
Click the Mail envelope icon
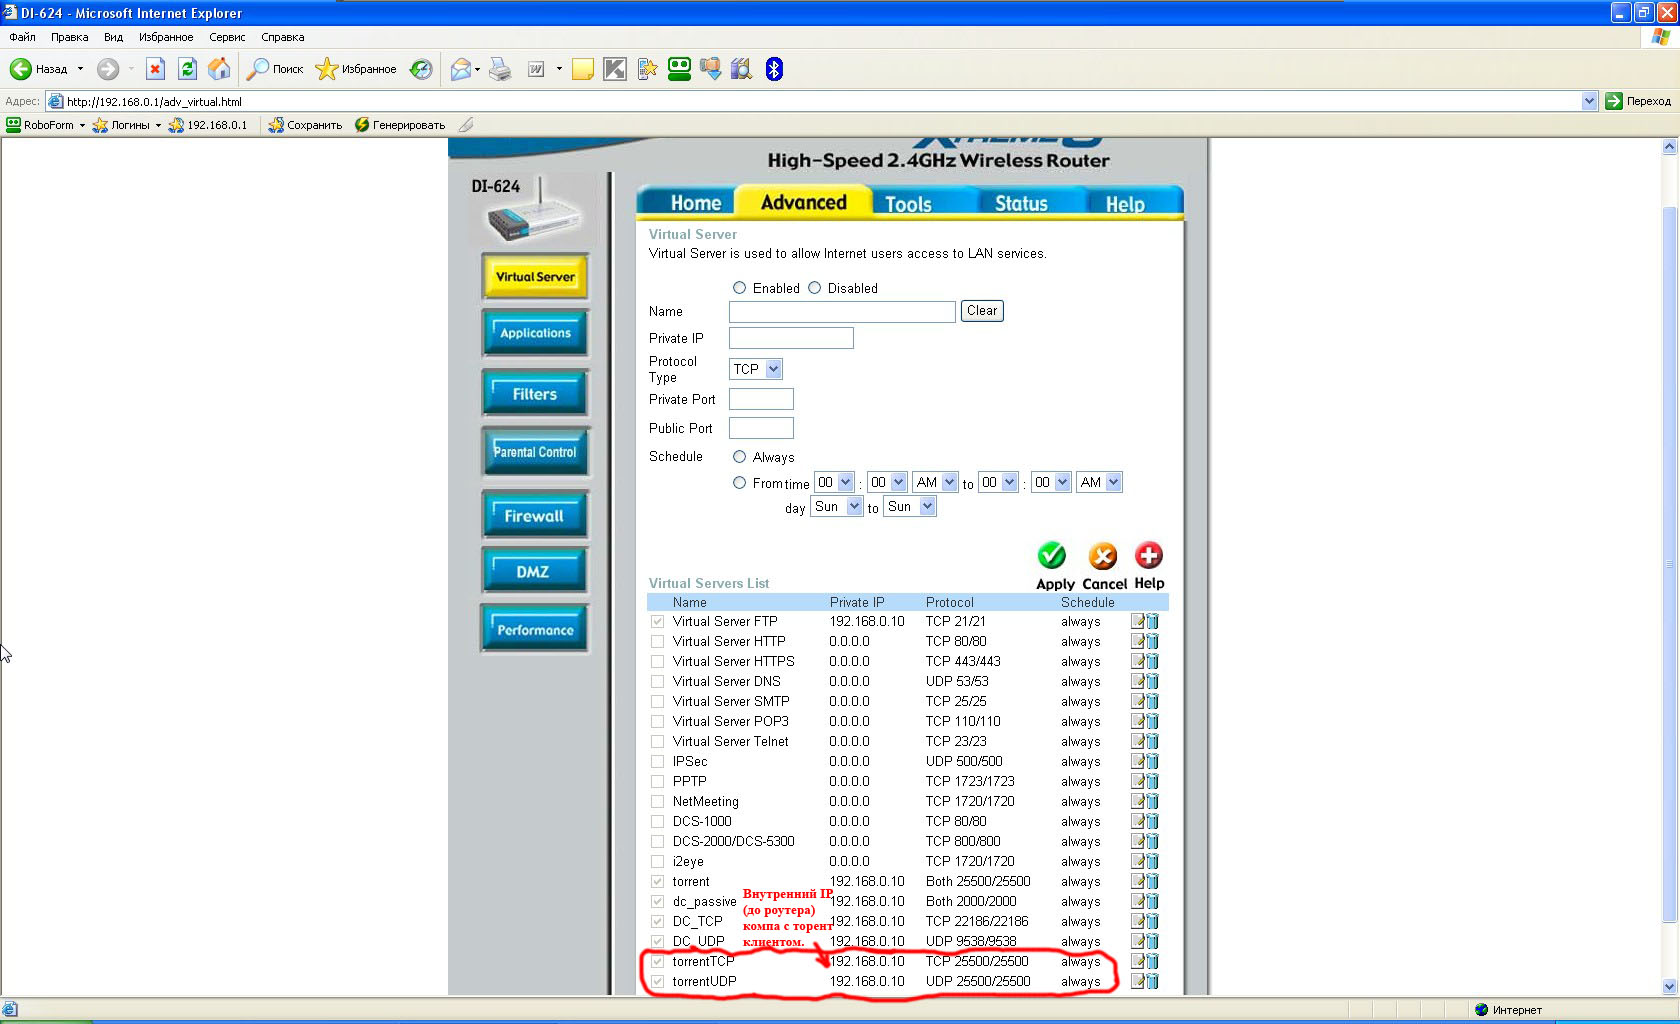461,69
